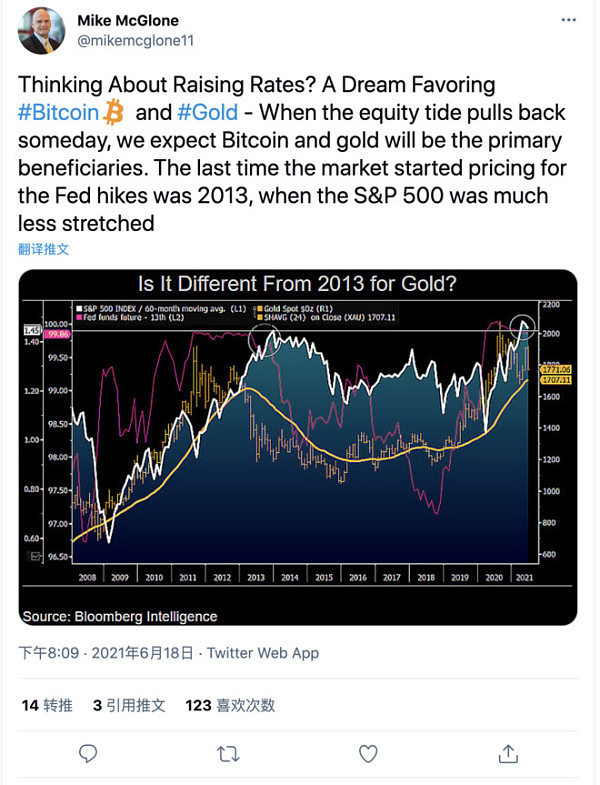Click 翻译推文 to translate tweet
The image size is (600, 785).
(44, 249)
